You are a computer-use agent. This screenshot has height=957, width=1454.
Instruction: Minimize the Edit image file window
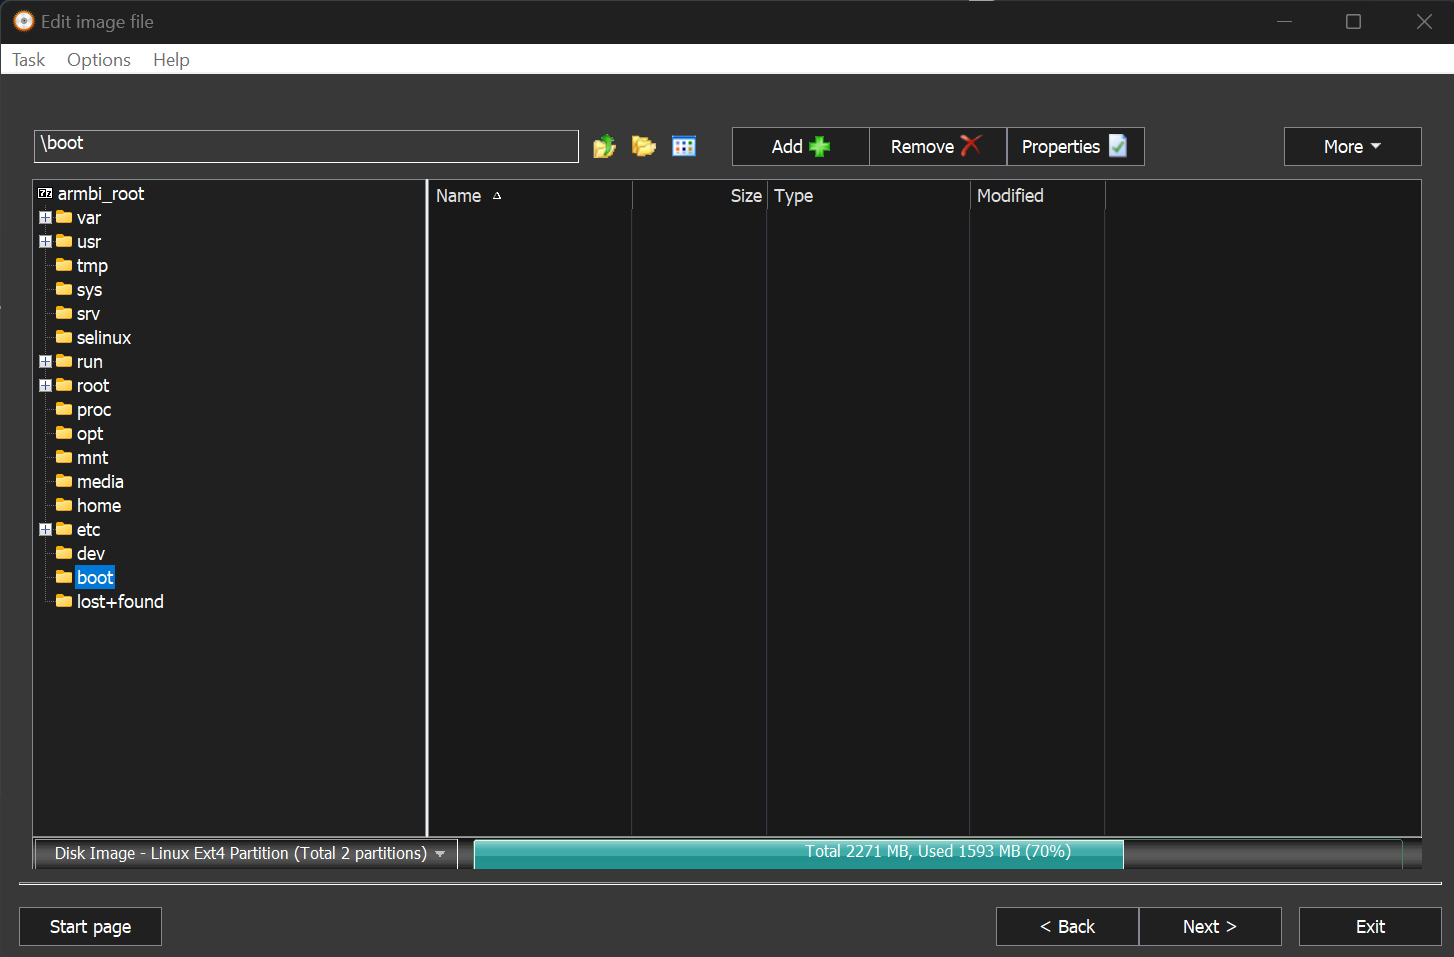click(x=1285, y=21)
